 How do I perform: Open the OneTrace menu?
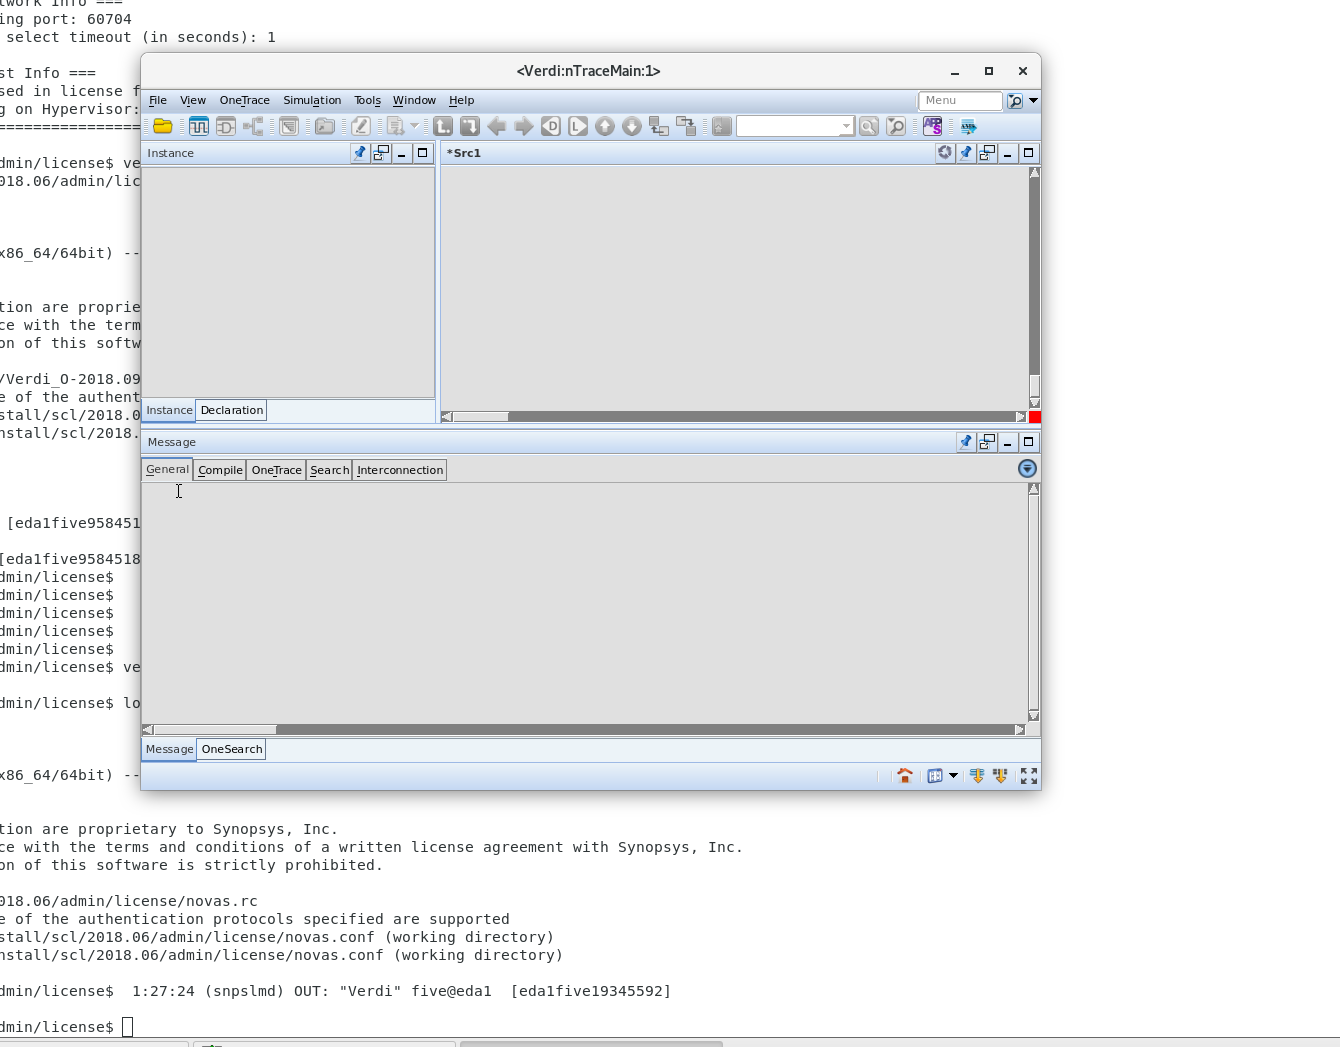click(245, 100)
